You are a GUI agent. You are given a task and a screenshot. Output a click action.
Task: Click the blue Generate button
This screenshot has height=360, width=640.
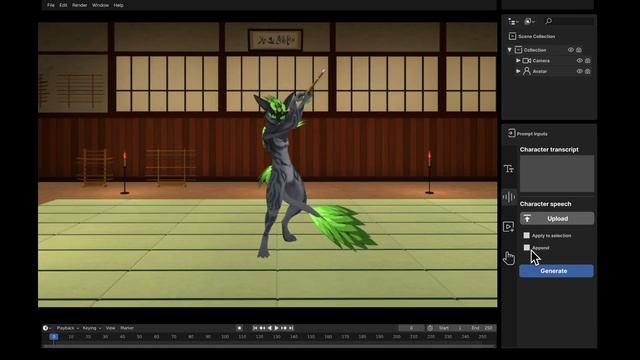click(556, 271)
